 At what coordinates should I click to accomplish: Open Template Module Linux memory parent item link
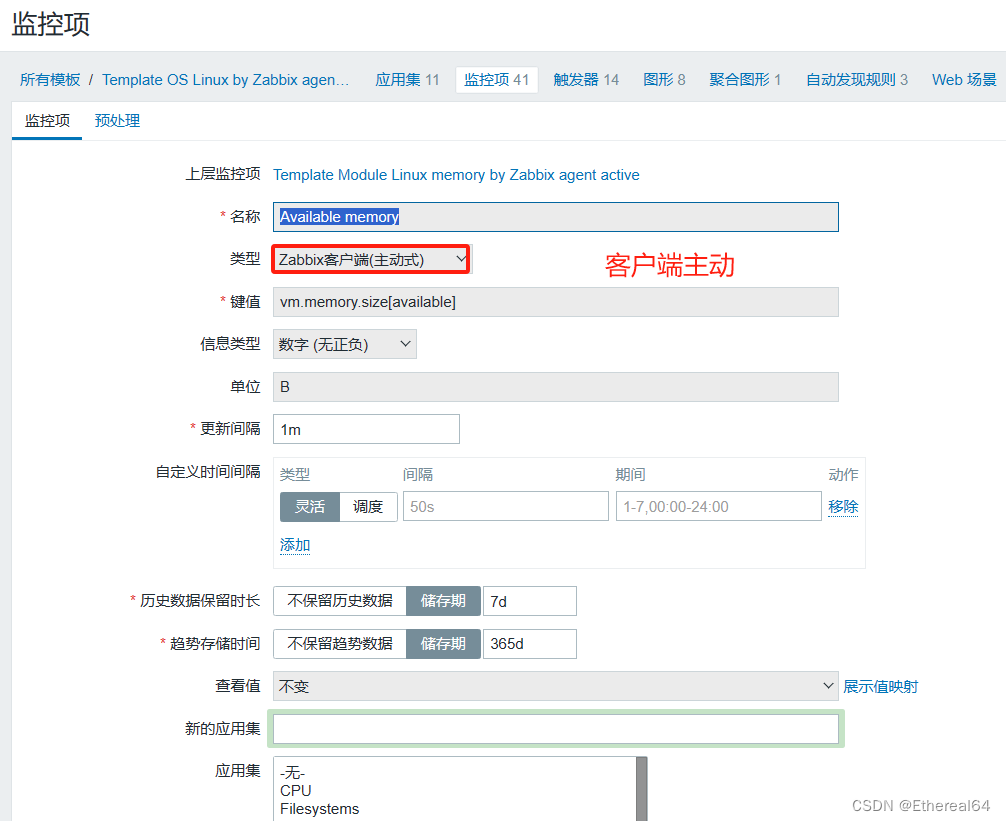tap(456, 174)
